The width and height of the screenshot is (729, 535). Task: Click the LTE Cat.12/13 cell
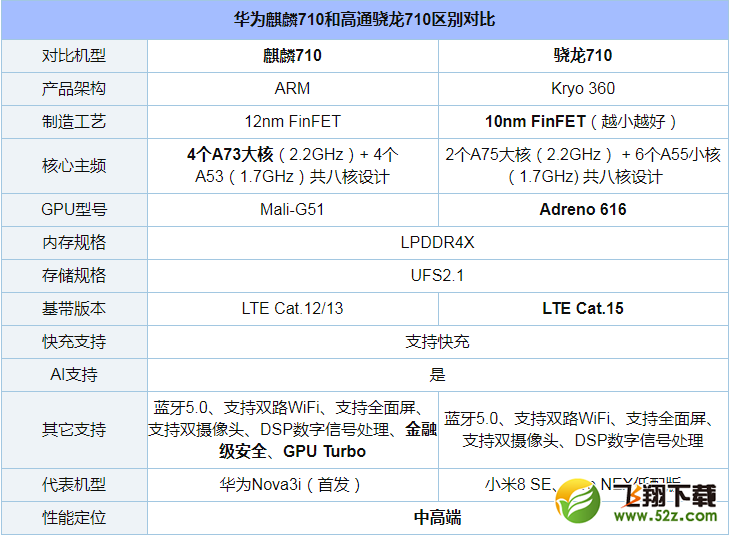click(292, 309)
